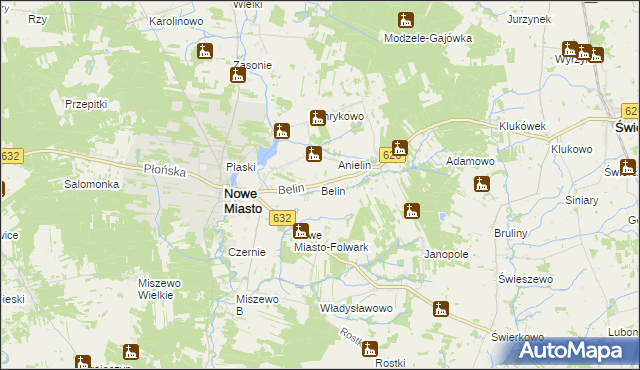Click the Modzele-Gajówka label
Viewport: 640px width, 370px height.
pos(428,38)
